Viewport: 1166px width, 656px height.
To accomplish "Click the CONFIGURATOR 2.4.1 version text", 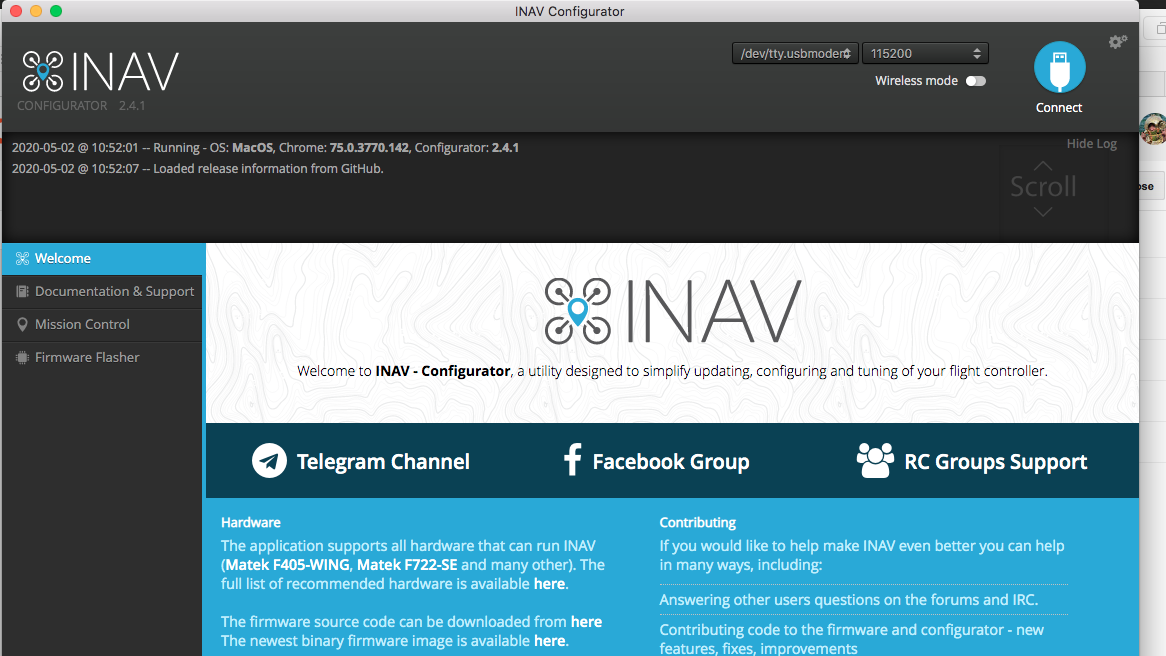I will click(x=81, y=106).
